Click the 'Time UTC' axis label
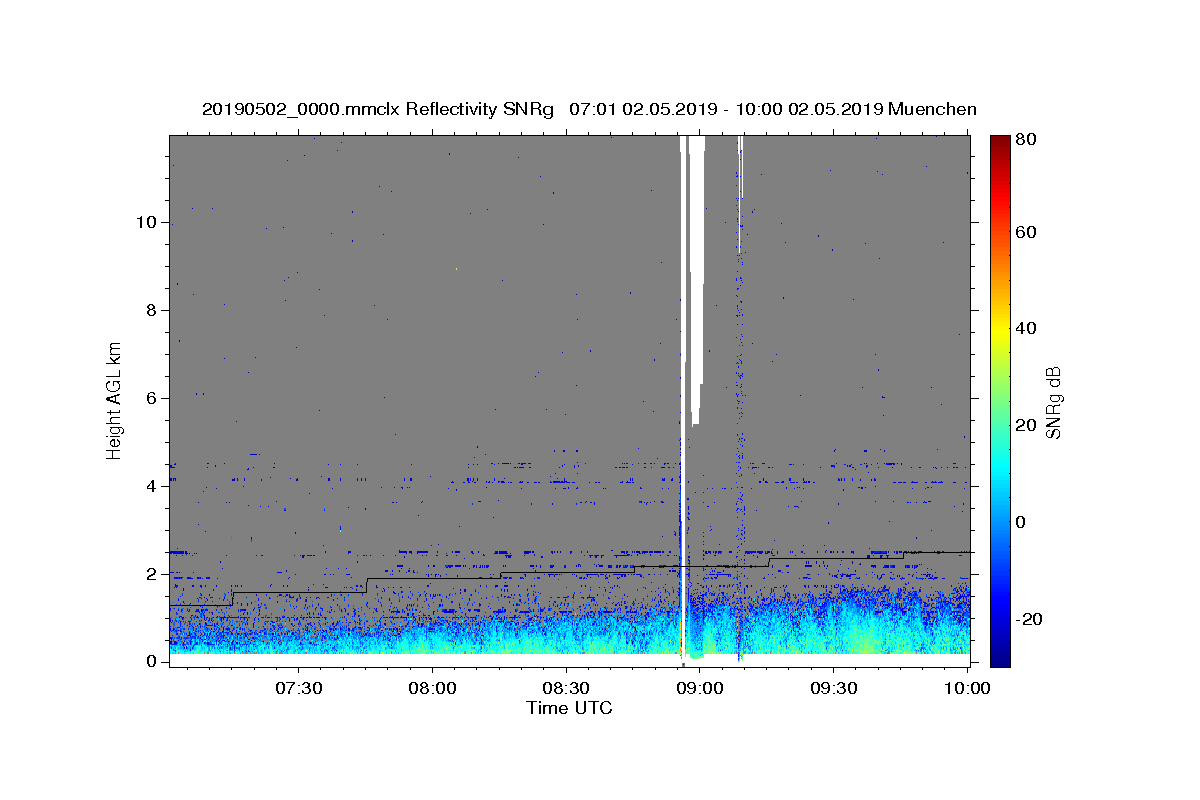Viewport: 1200px width, 800px height. click(569, 708)
